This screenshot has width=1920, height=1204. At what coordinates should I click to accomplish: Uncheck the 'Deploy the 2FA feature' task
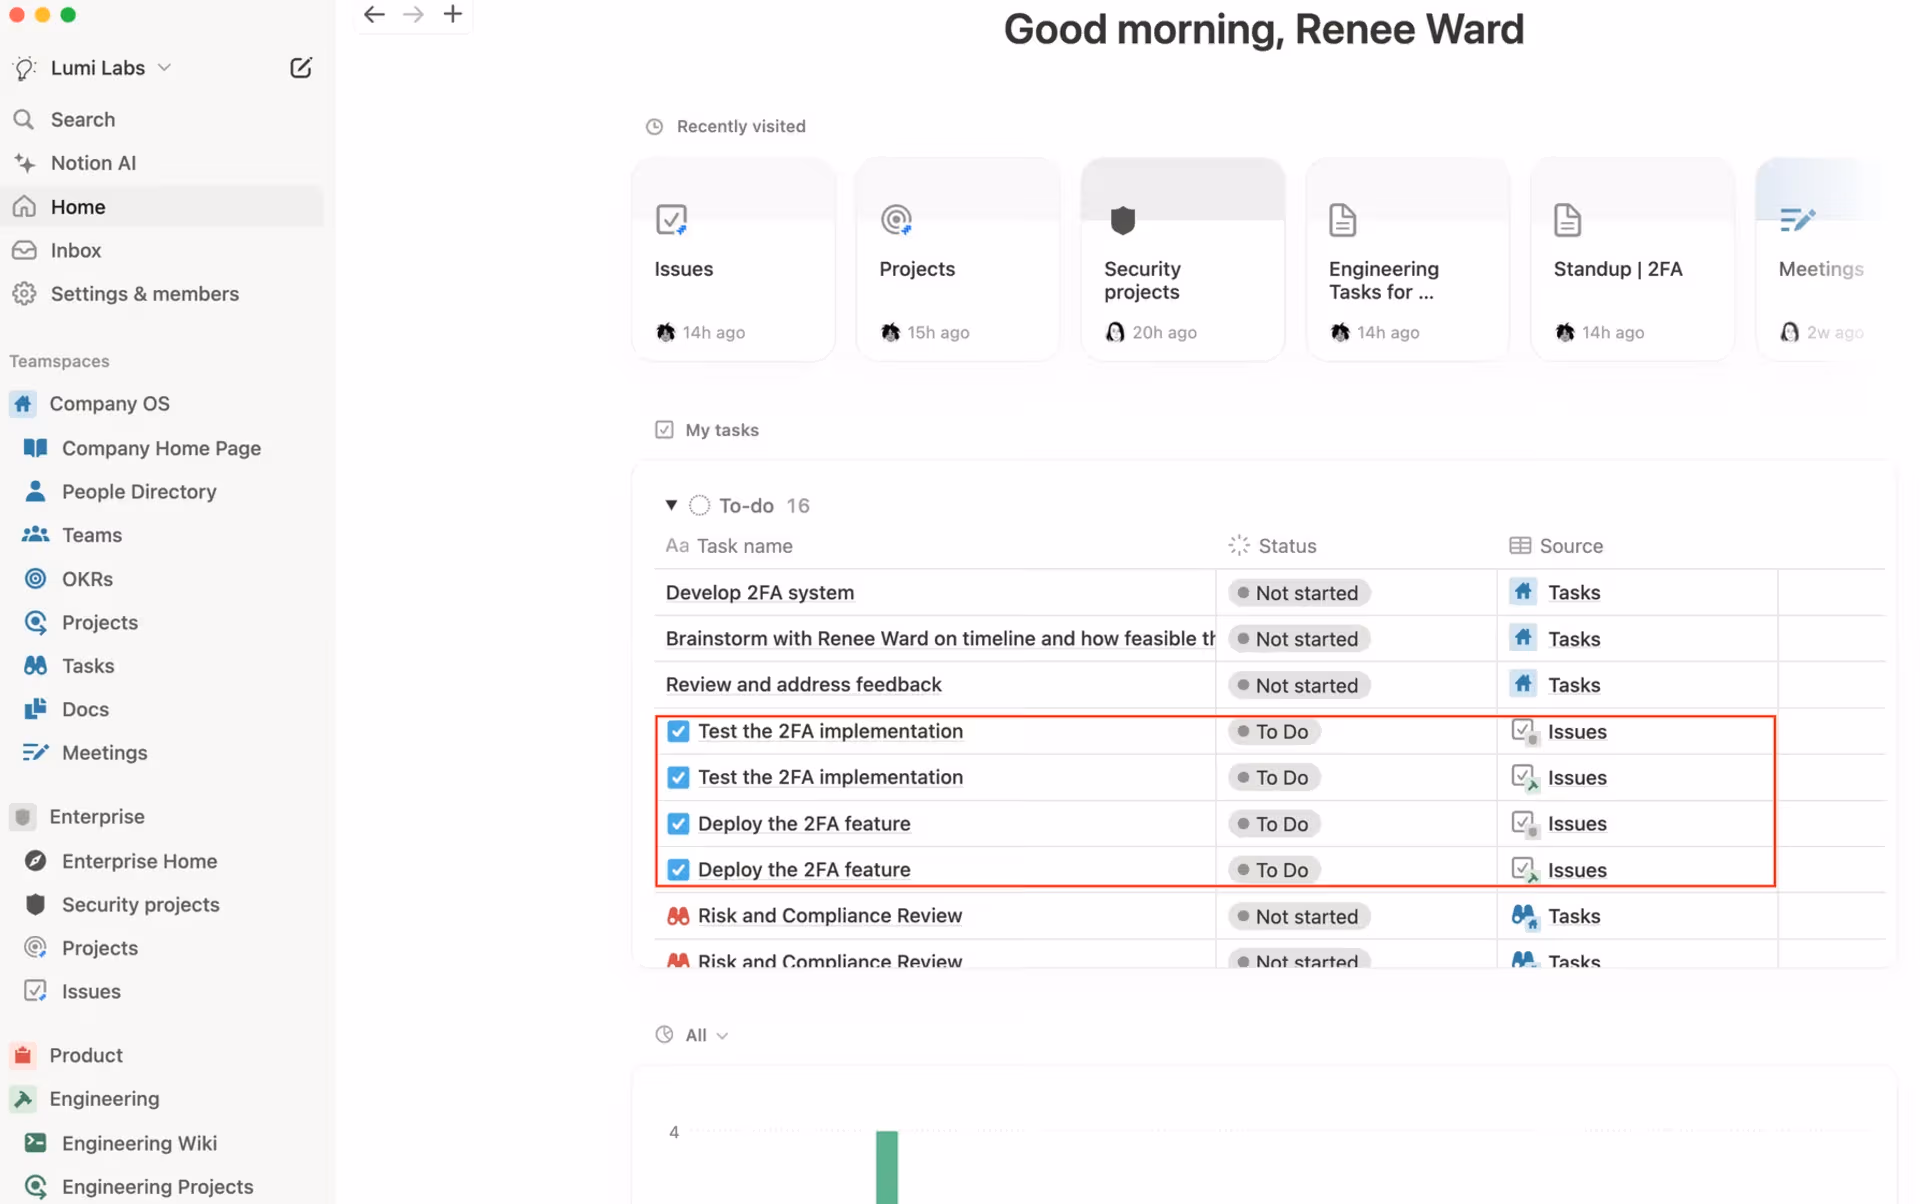point(677,823)
